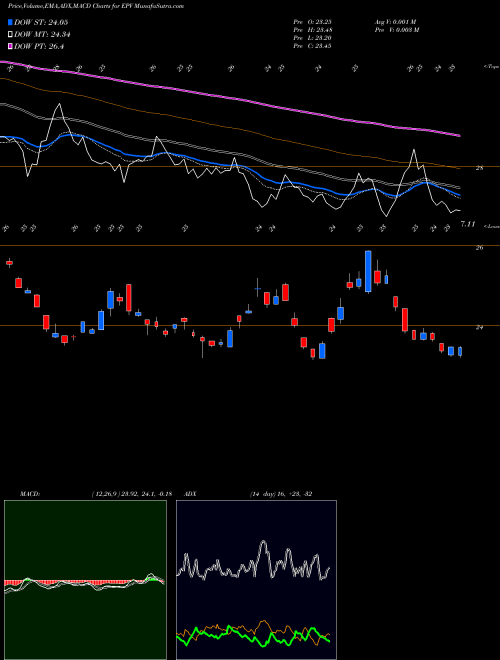Click the 'Pre V: 0.003 M' volume text
This screenshot has height=660, width=500.
tap(397, 30)
